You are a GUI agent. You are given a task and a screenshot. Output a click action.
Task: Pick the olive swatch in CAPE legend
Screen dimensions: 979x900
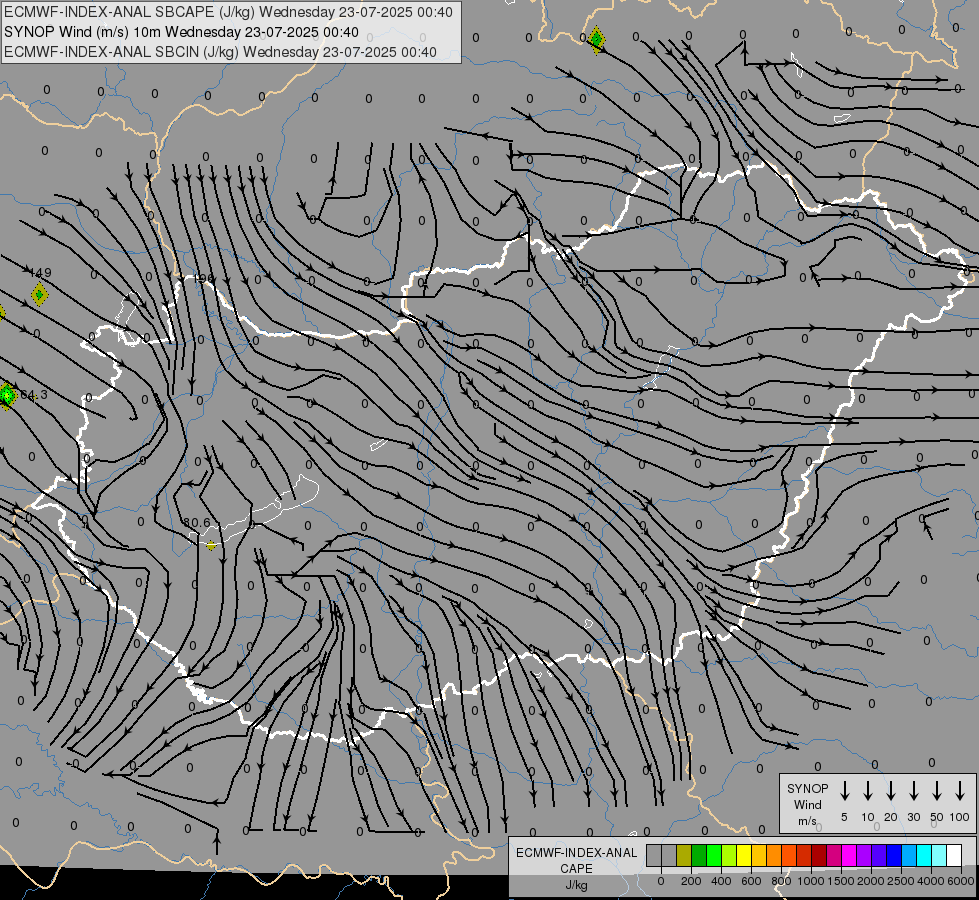coord(684,855)
